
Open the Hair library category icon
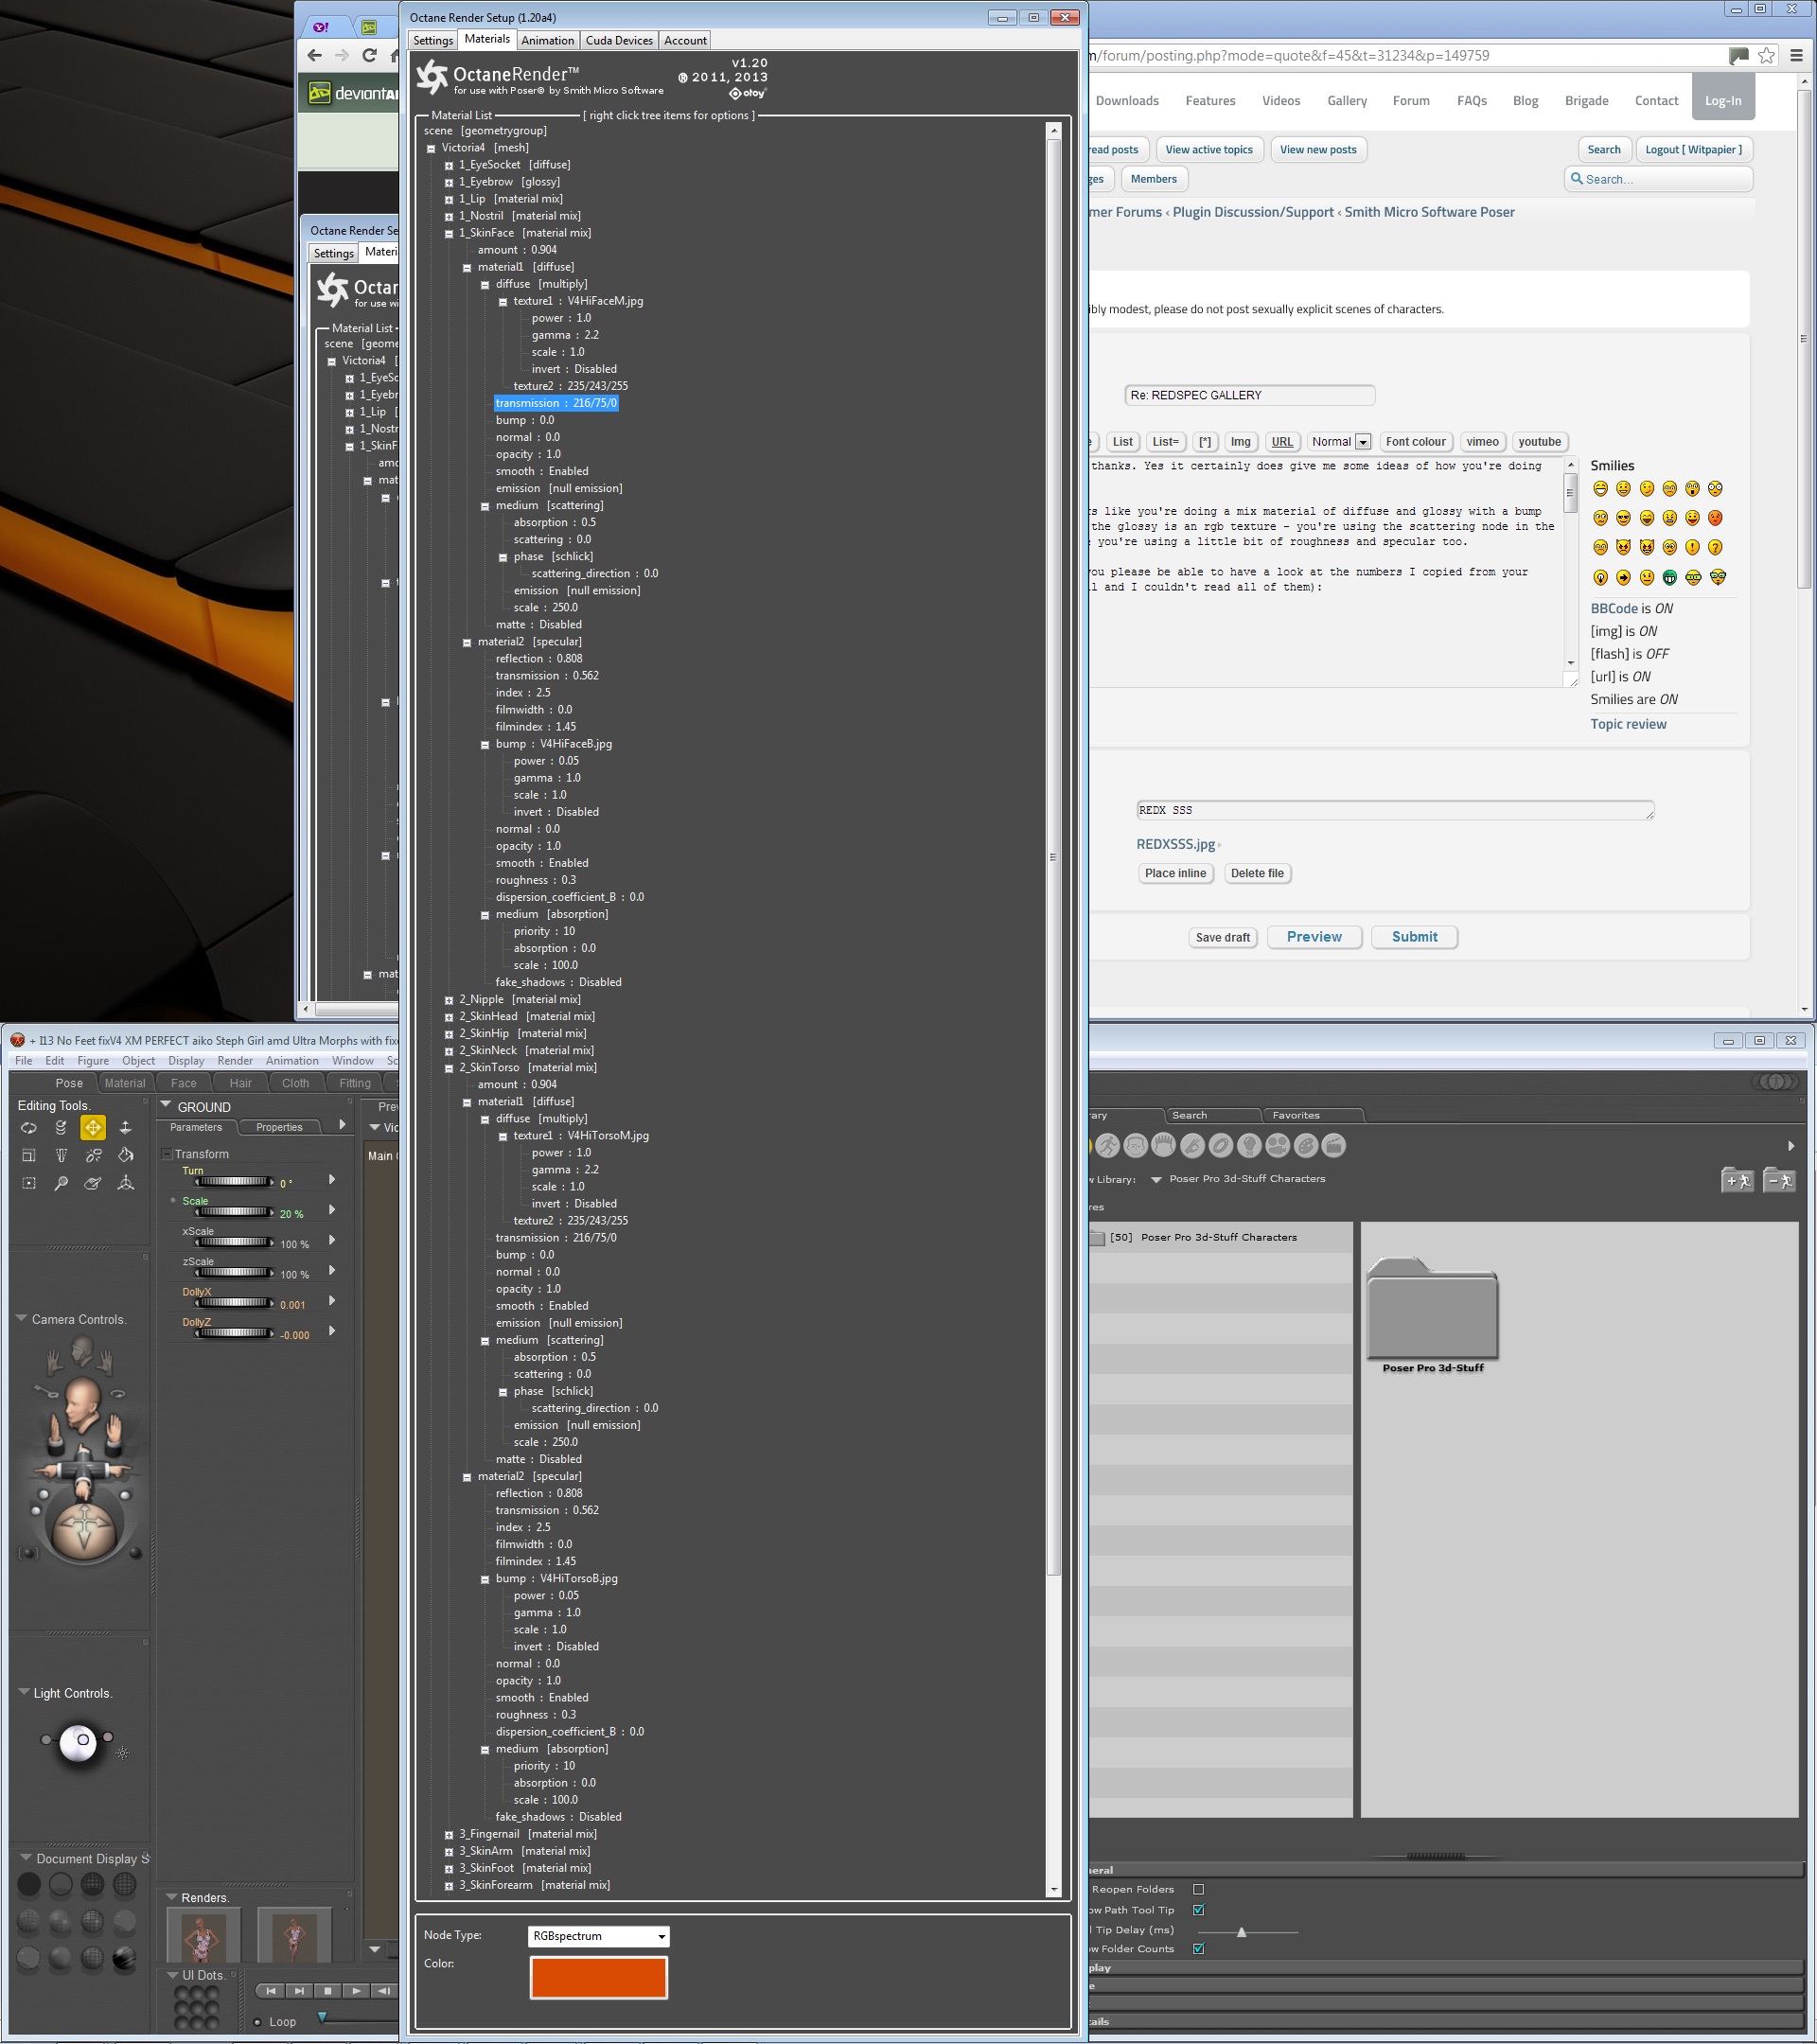click(1163, 1146)
